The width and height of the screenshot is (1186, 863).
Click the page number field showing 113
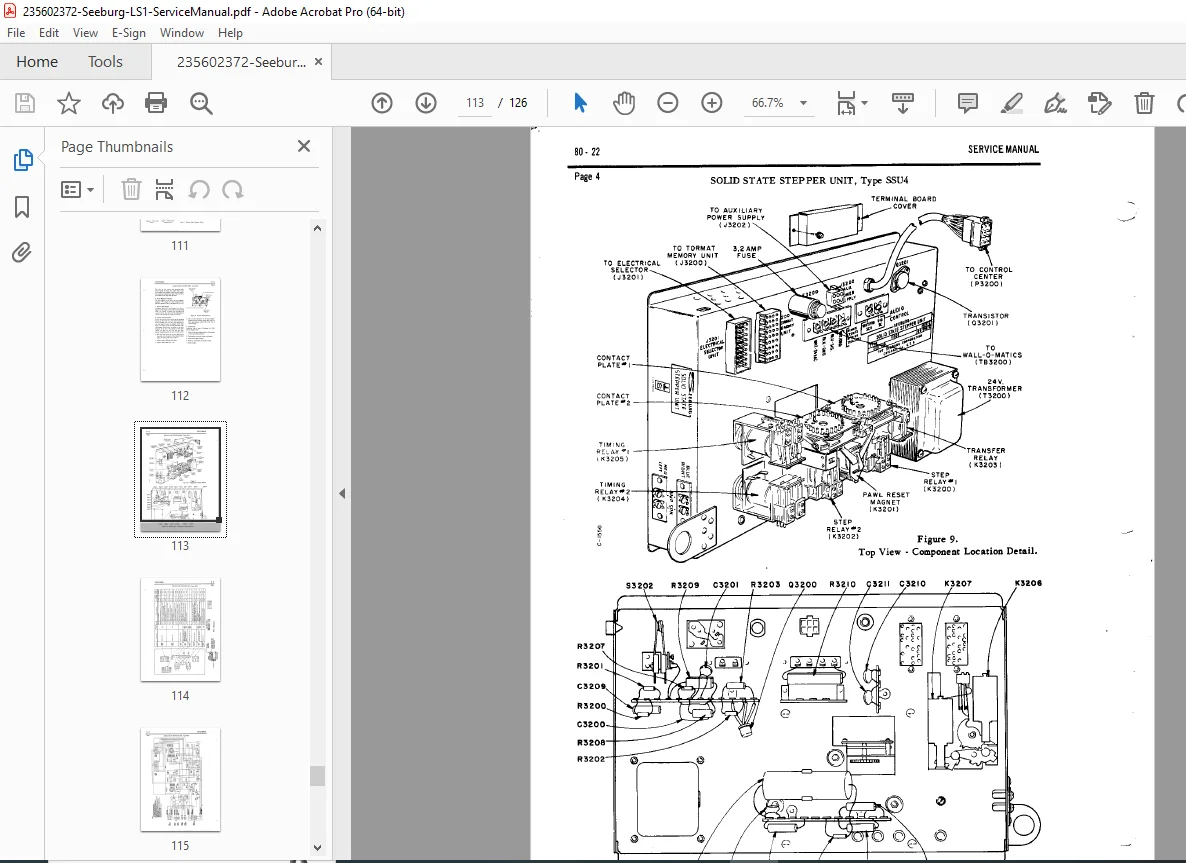click(x=475, y=103)
